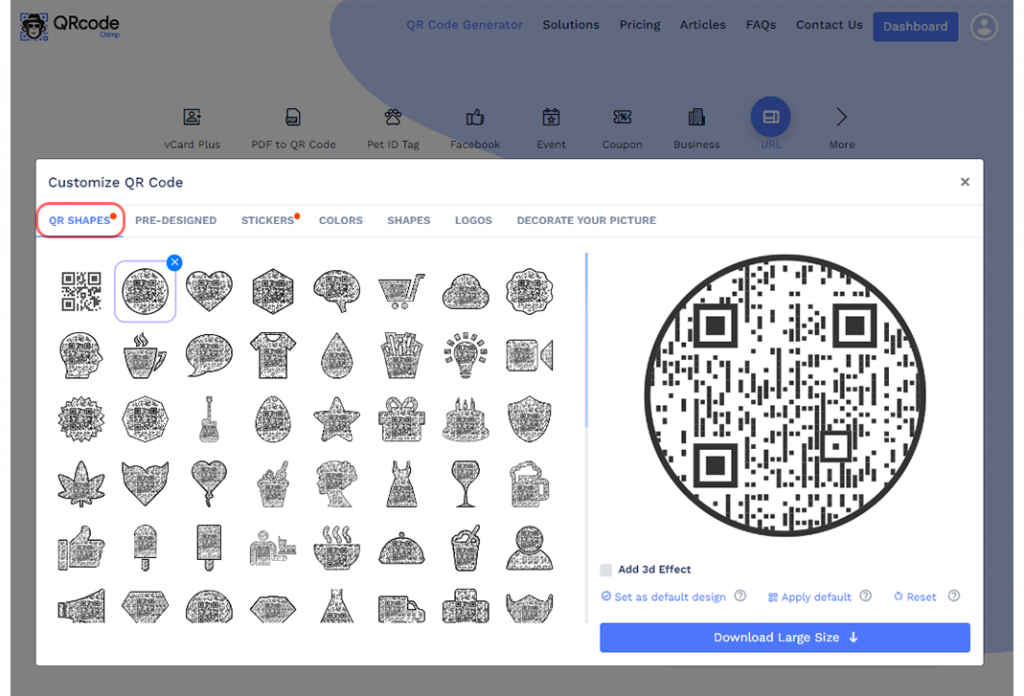Choose the shopping cart QR shape
Image resolution: width=1024 pixels, height=696 pixels.
(401, 292)
